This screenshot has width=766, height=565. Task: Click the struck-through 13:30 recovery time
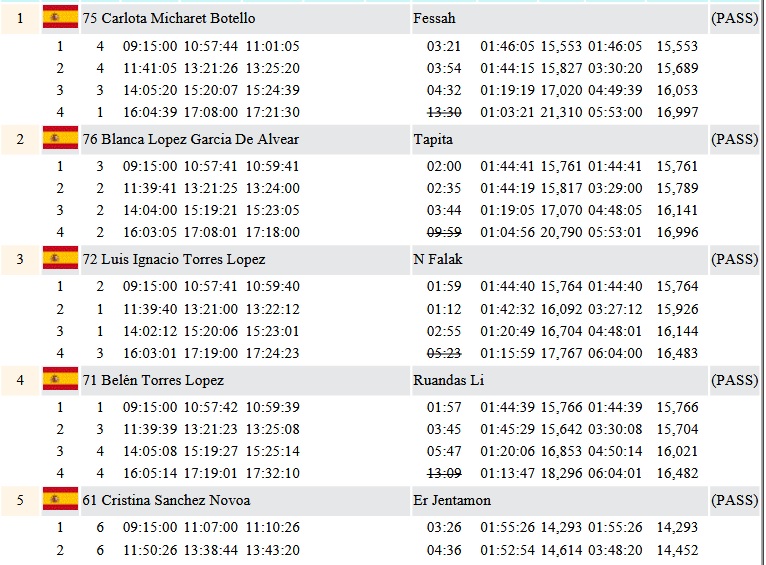(444, 111)
